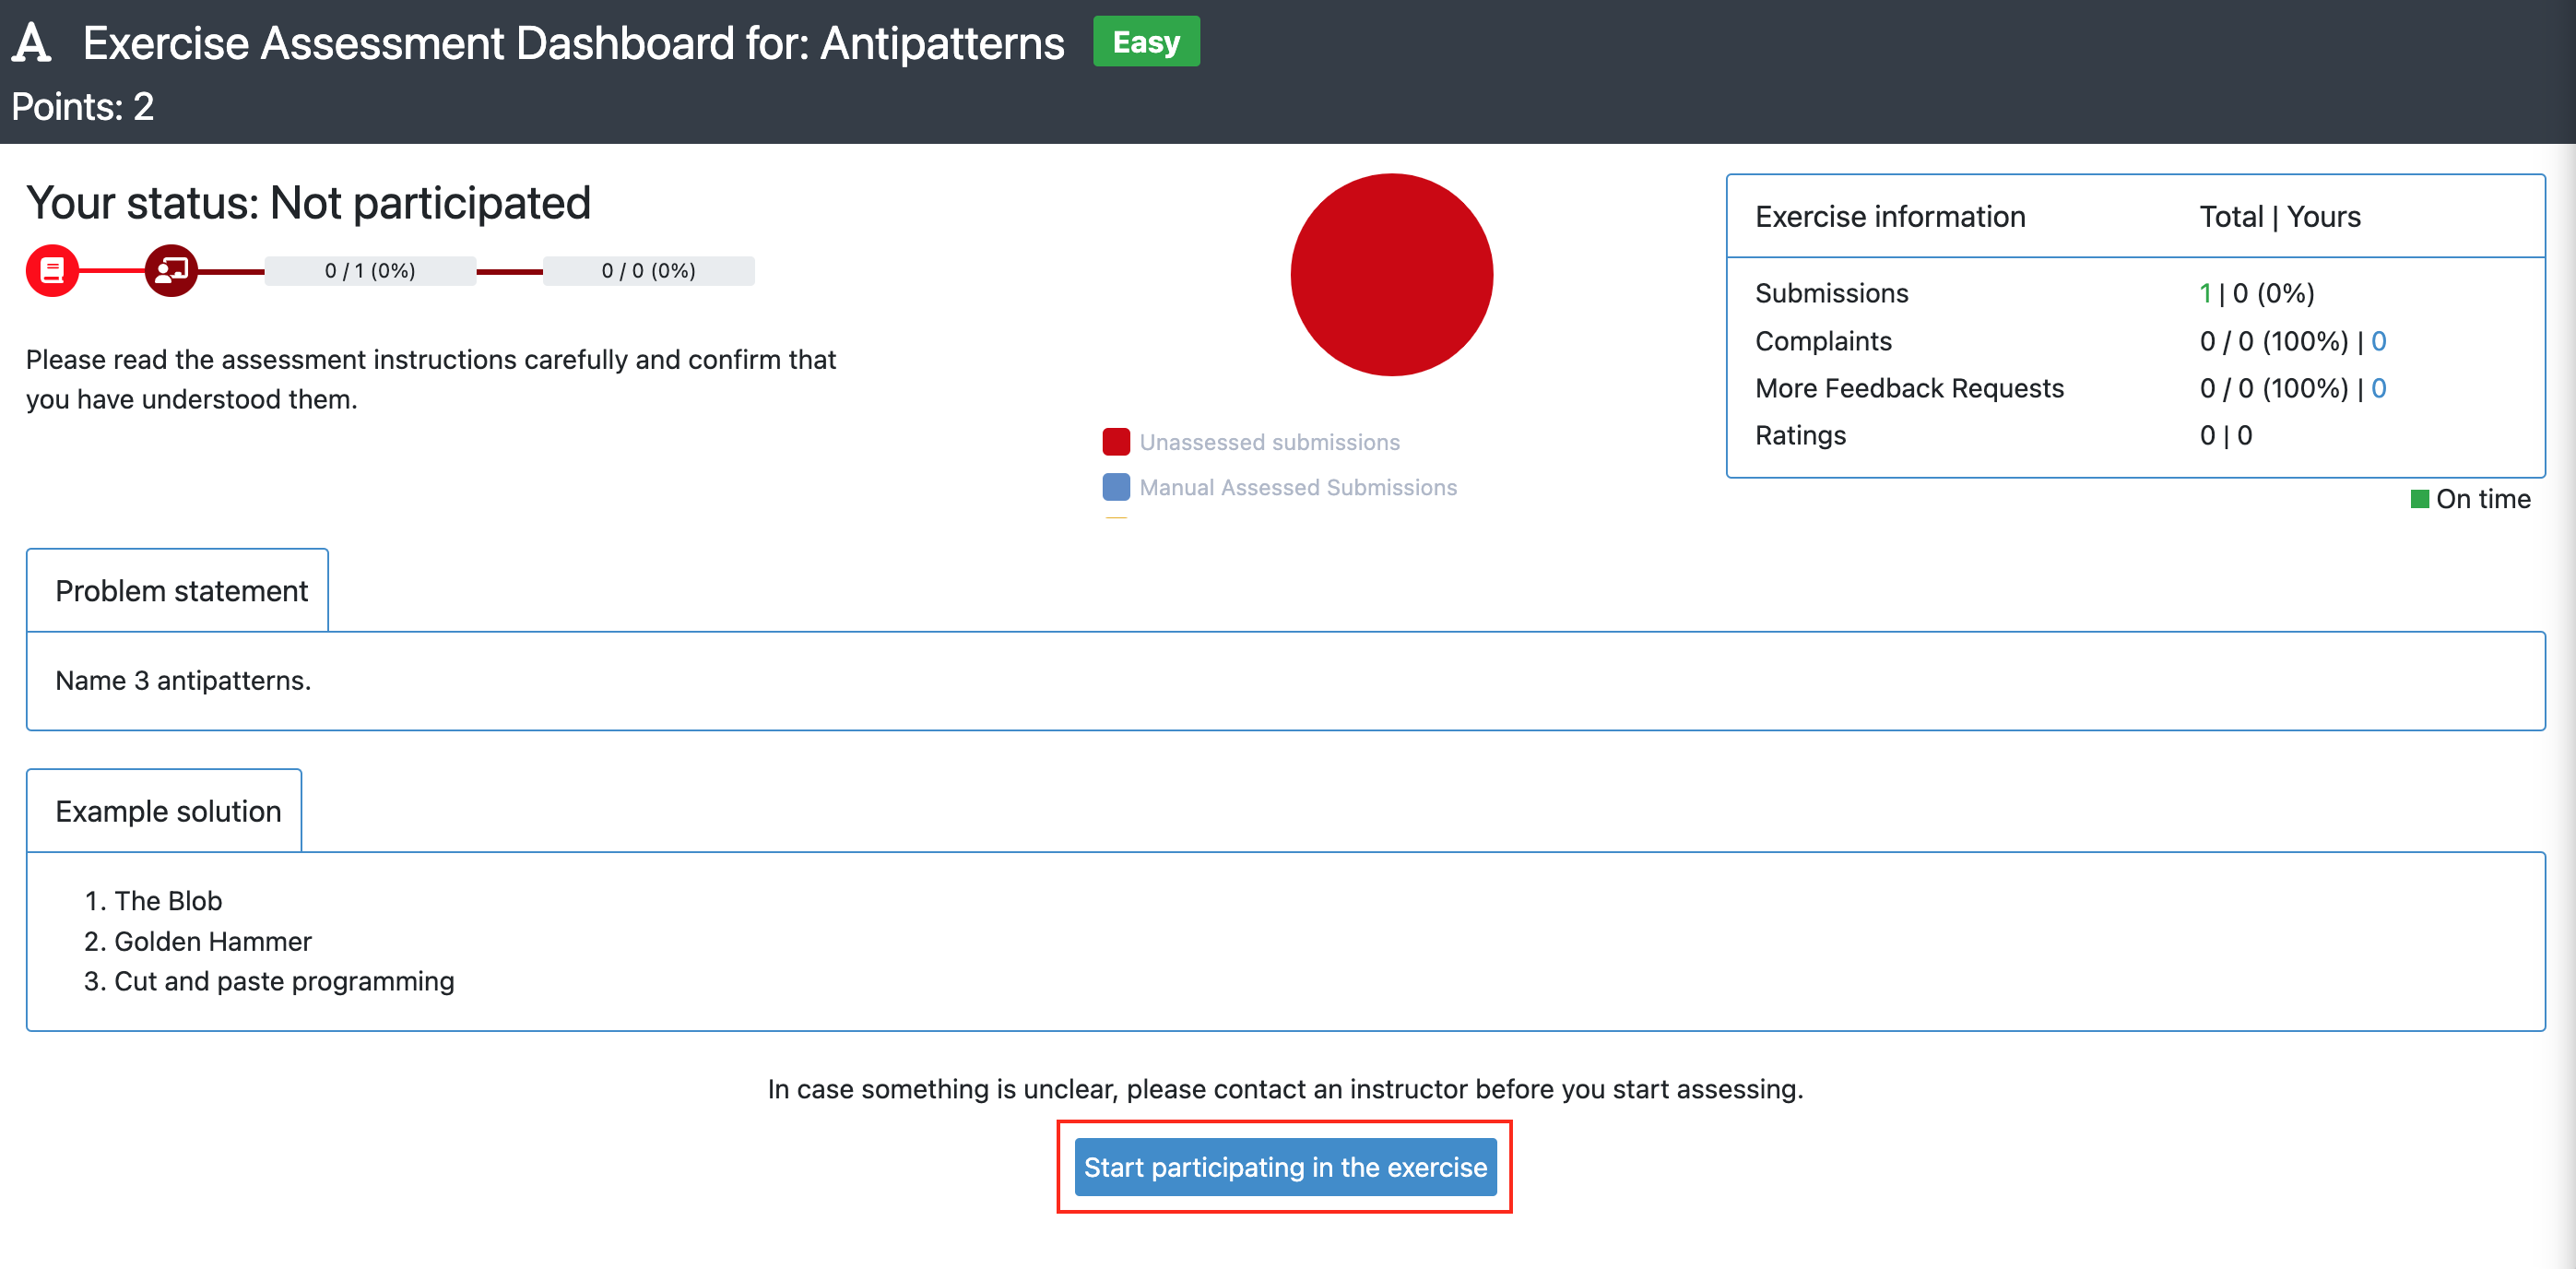Click the manual assessed submissions legend icon
Screen dimensions: 2576x1269
(1114, 487)
